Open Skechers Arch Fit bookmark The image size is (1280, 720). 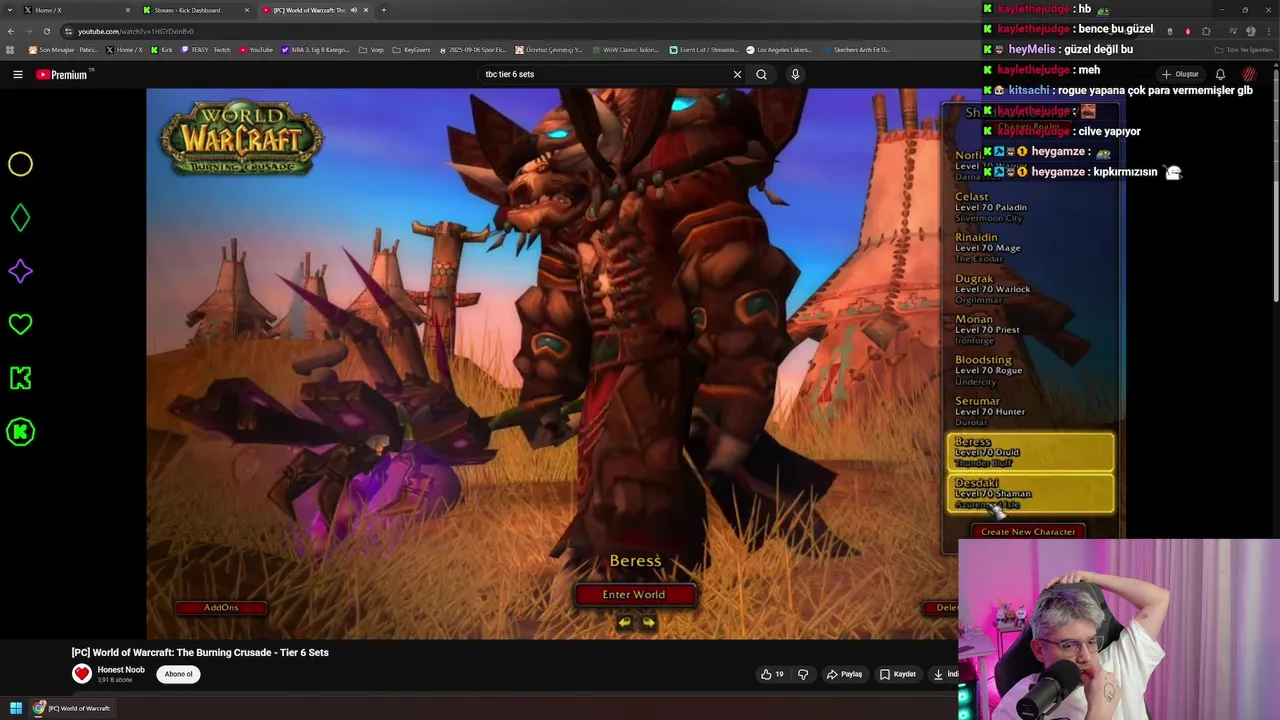(x=856, y=49)
